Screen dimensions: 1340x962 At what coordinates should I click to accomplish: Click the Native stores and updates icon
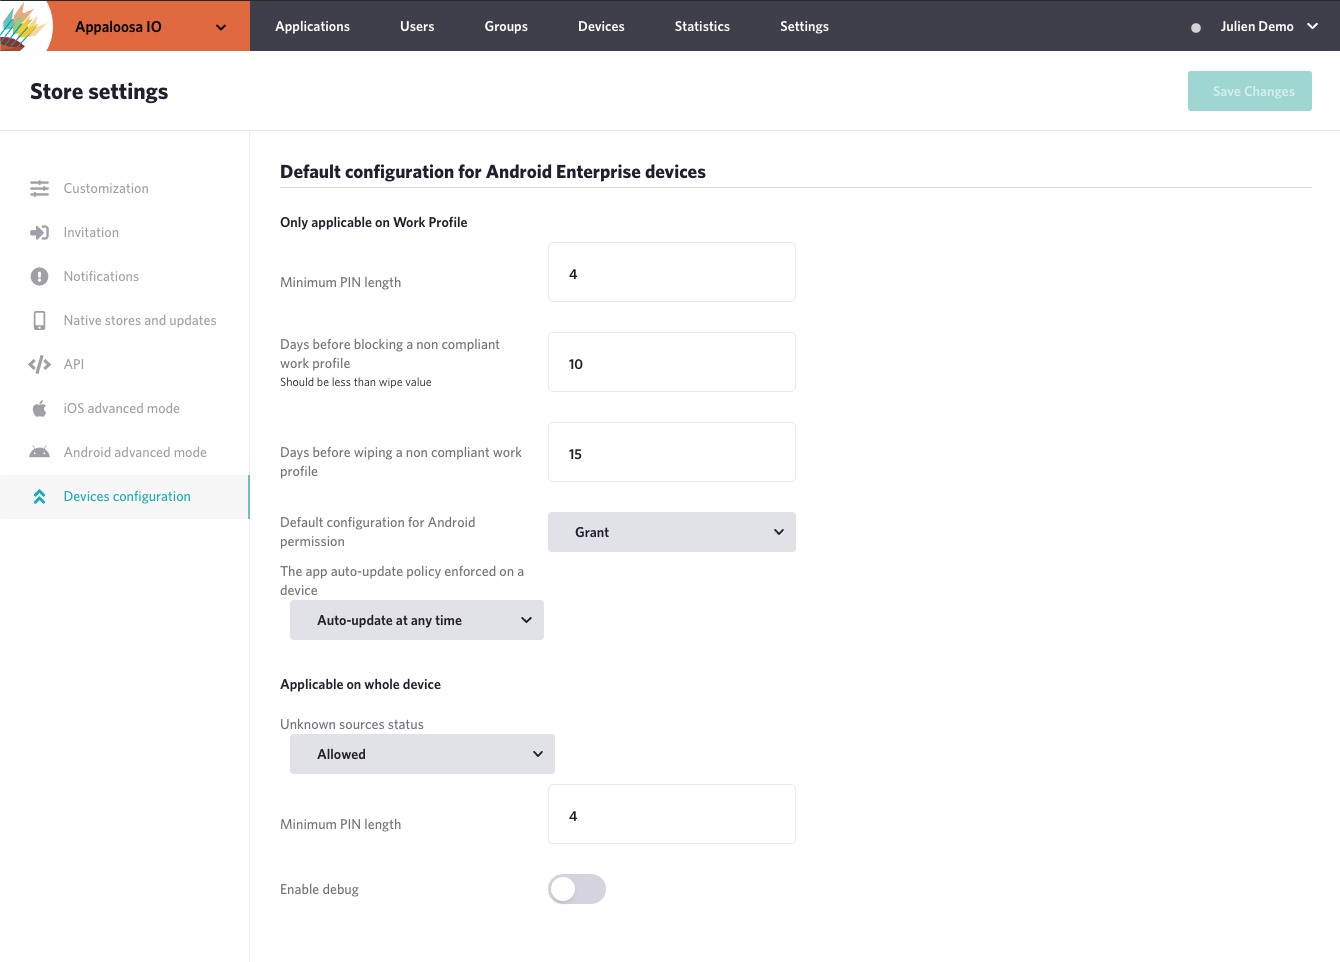40,320
